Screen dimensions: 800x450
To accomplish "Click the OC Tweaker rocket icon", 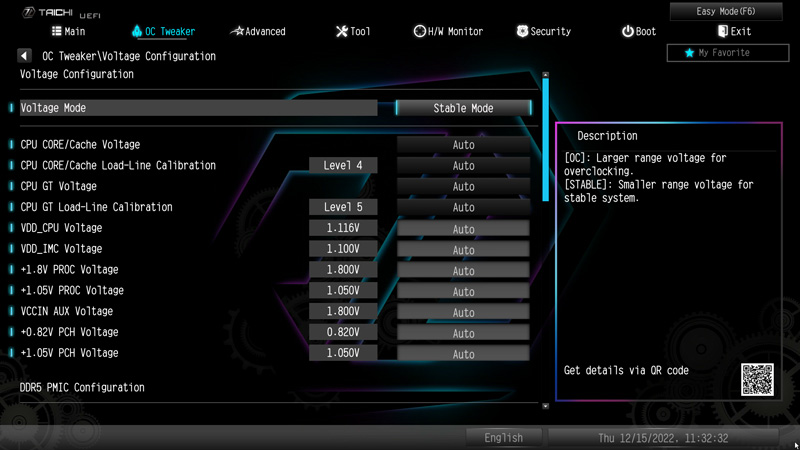I will [137, 31].
